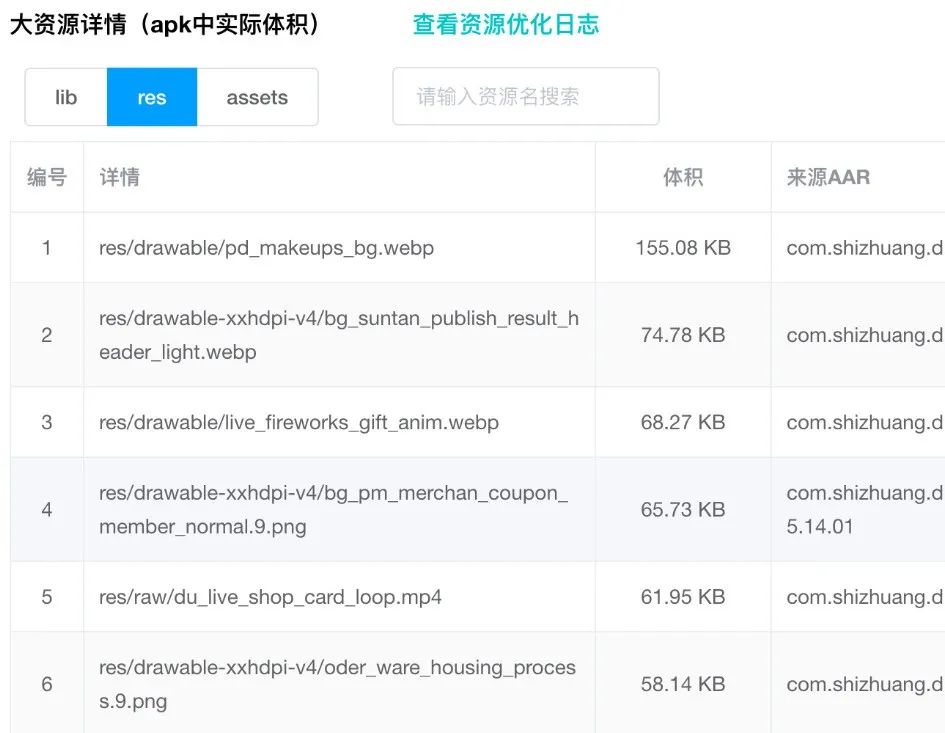Click the 体积 column header
This screenshot has height=733, width=945.
pyautogui.click(x=683, y=177)
